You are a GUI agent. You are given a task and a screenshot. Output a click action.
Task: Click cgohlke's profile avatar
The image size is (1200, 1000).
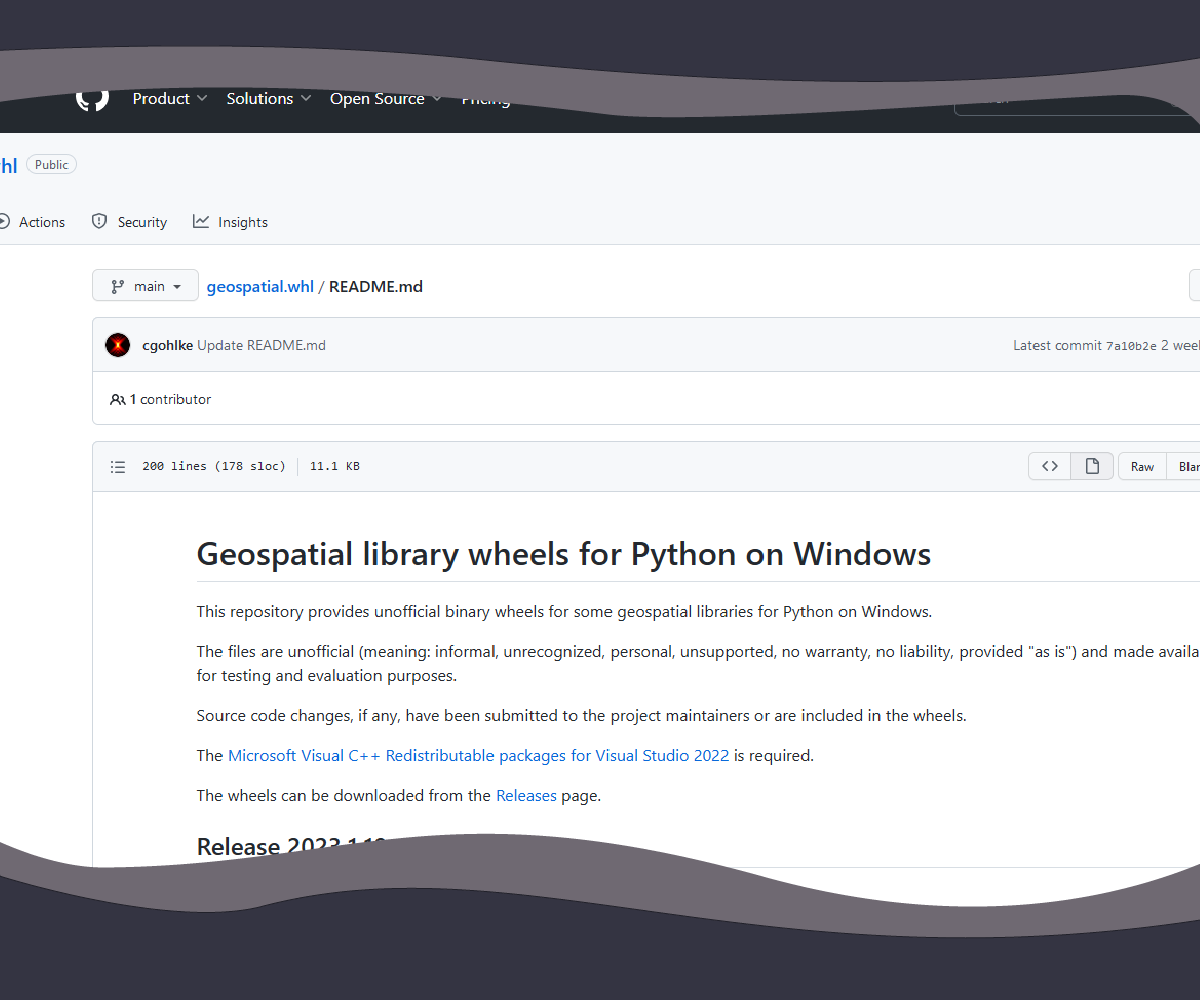(x=117, y=344)
